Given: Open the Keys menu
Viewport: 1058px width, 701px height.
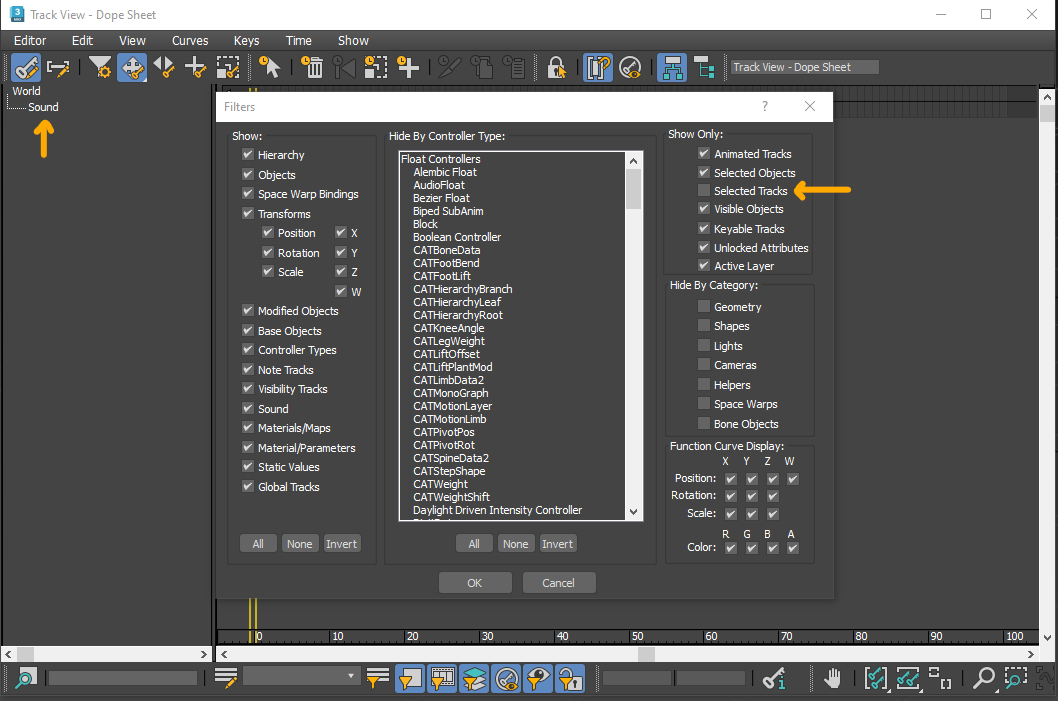Looking at the screenshot, I should click(x=246, y=40).
